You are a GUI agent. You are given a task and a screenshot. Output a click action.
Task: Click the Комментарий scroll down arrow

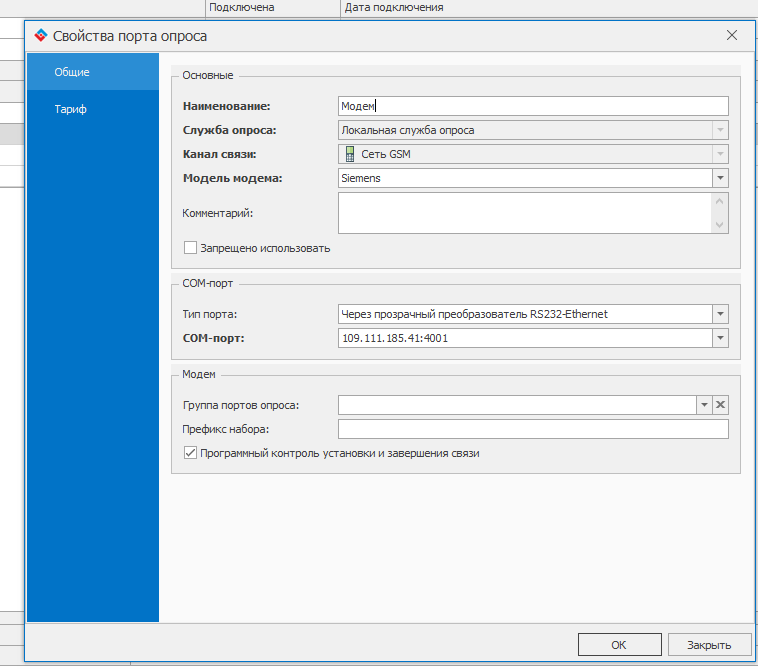tap(720, 225)
